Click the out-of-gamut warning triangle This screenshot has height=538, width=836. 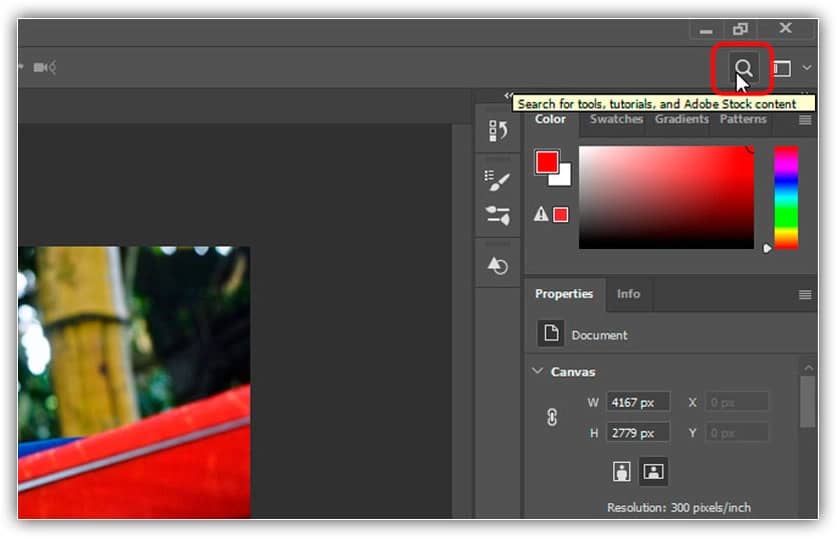coord(541,214)
